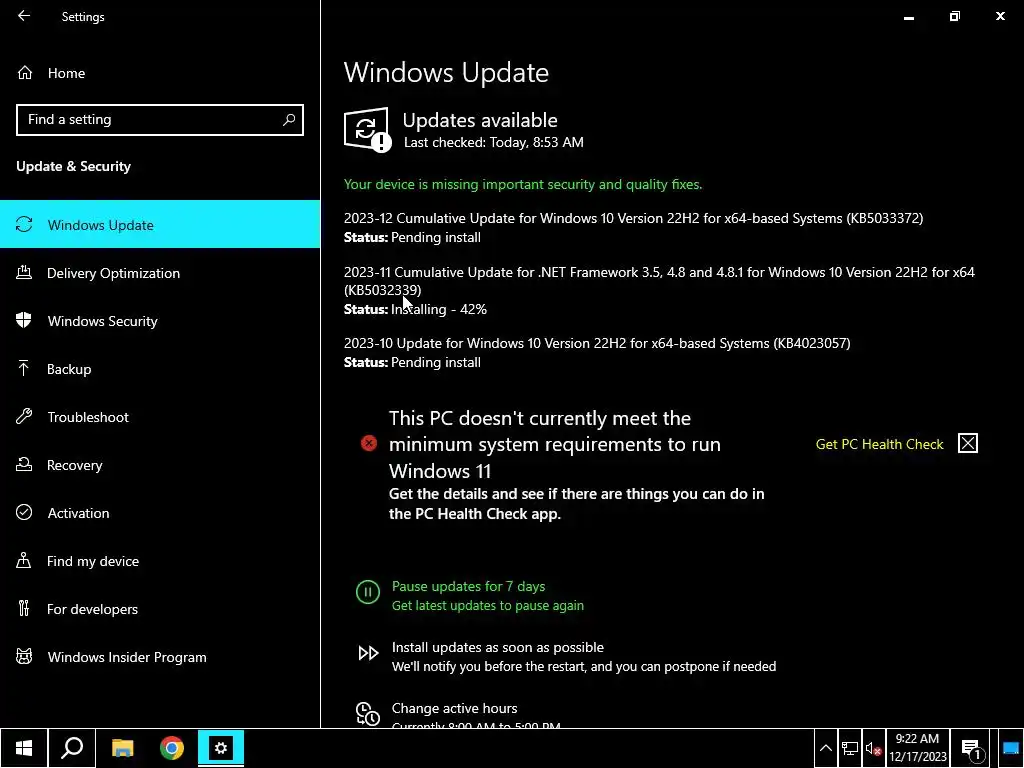Open the Recovery settings
The width and height of the screenshot is (1024, 768).
click(x=160, y=465)
